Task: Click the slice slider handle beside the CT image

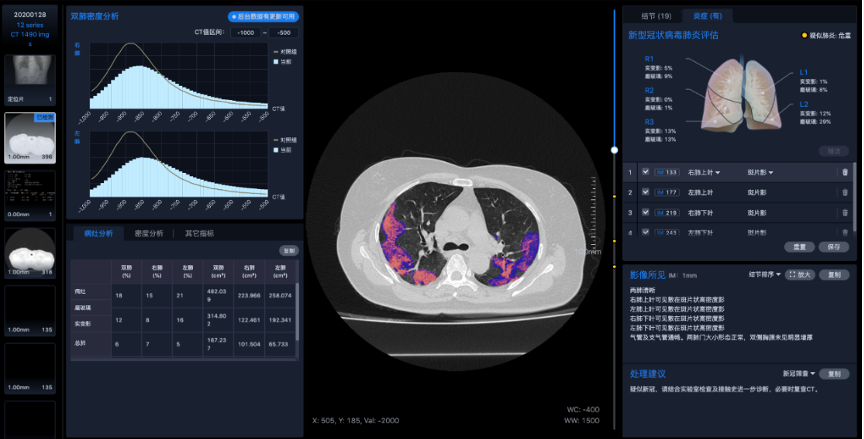Action: click(615, 150)
